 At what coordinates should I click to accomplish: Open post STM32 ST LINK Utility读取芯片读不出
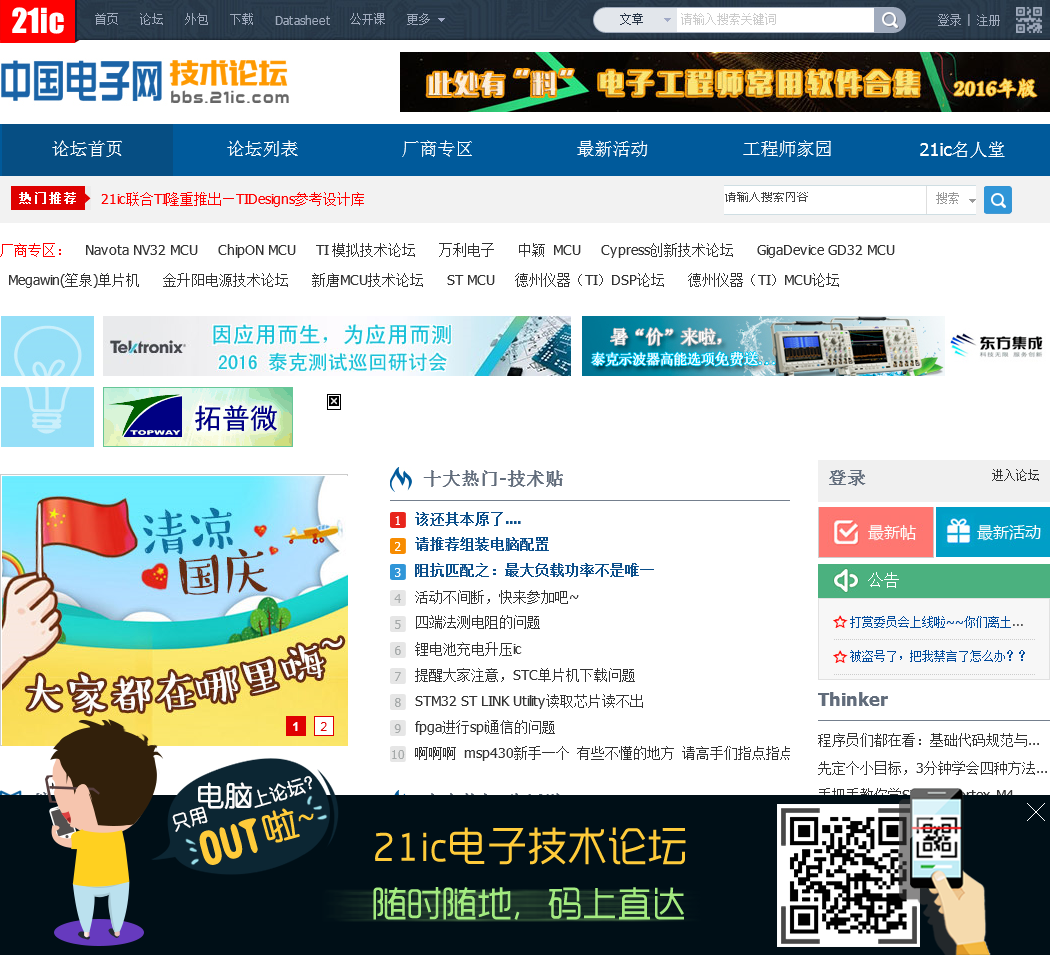(529, 702)
